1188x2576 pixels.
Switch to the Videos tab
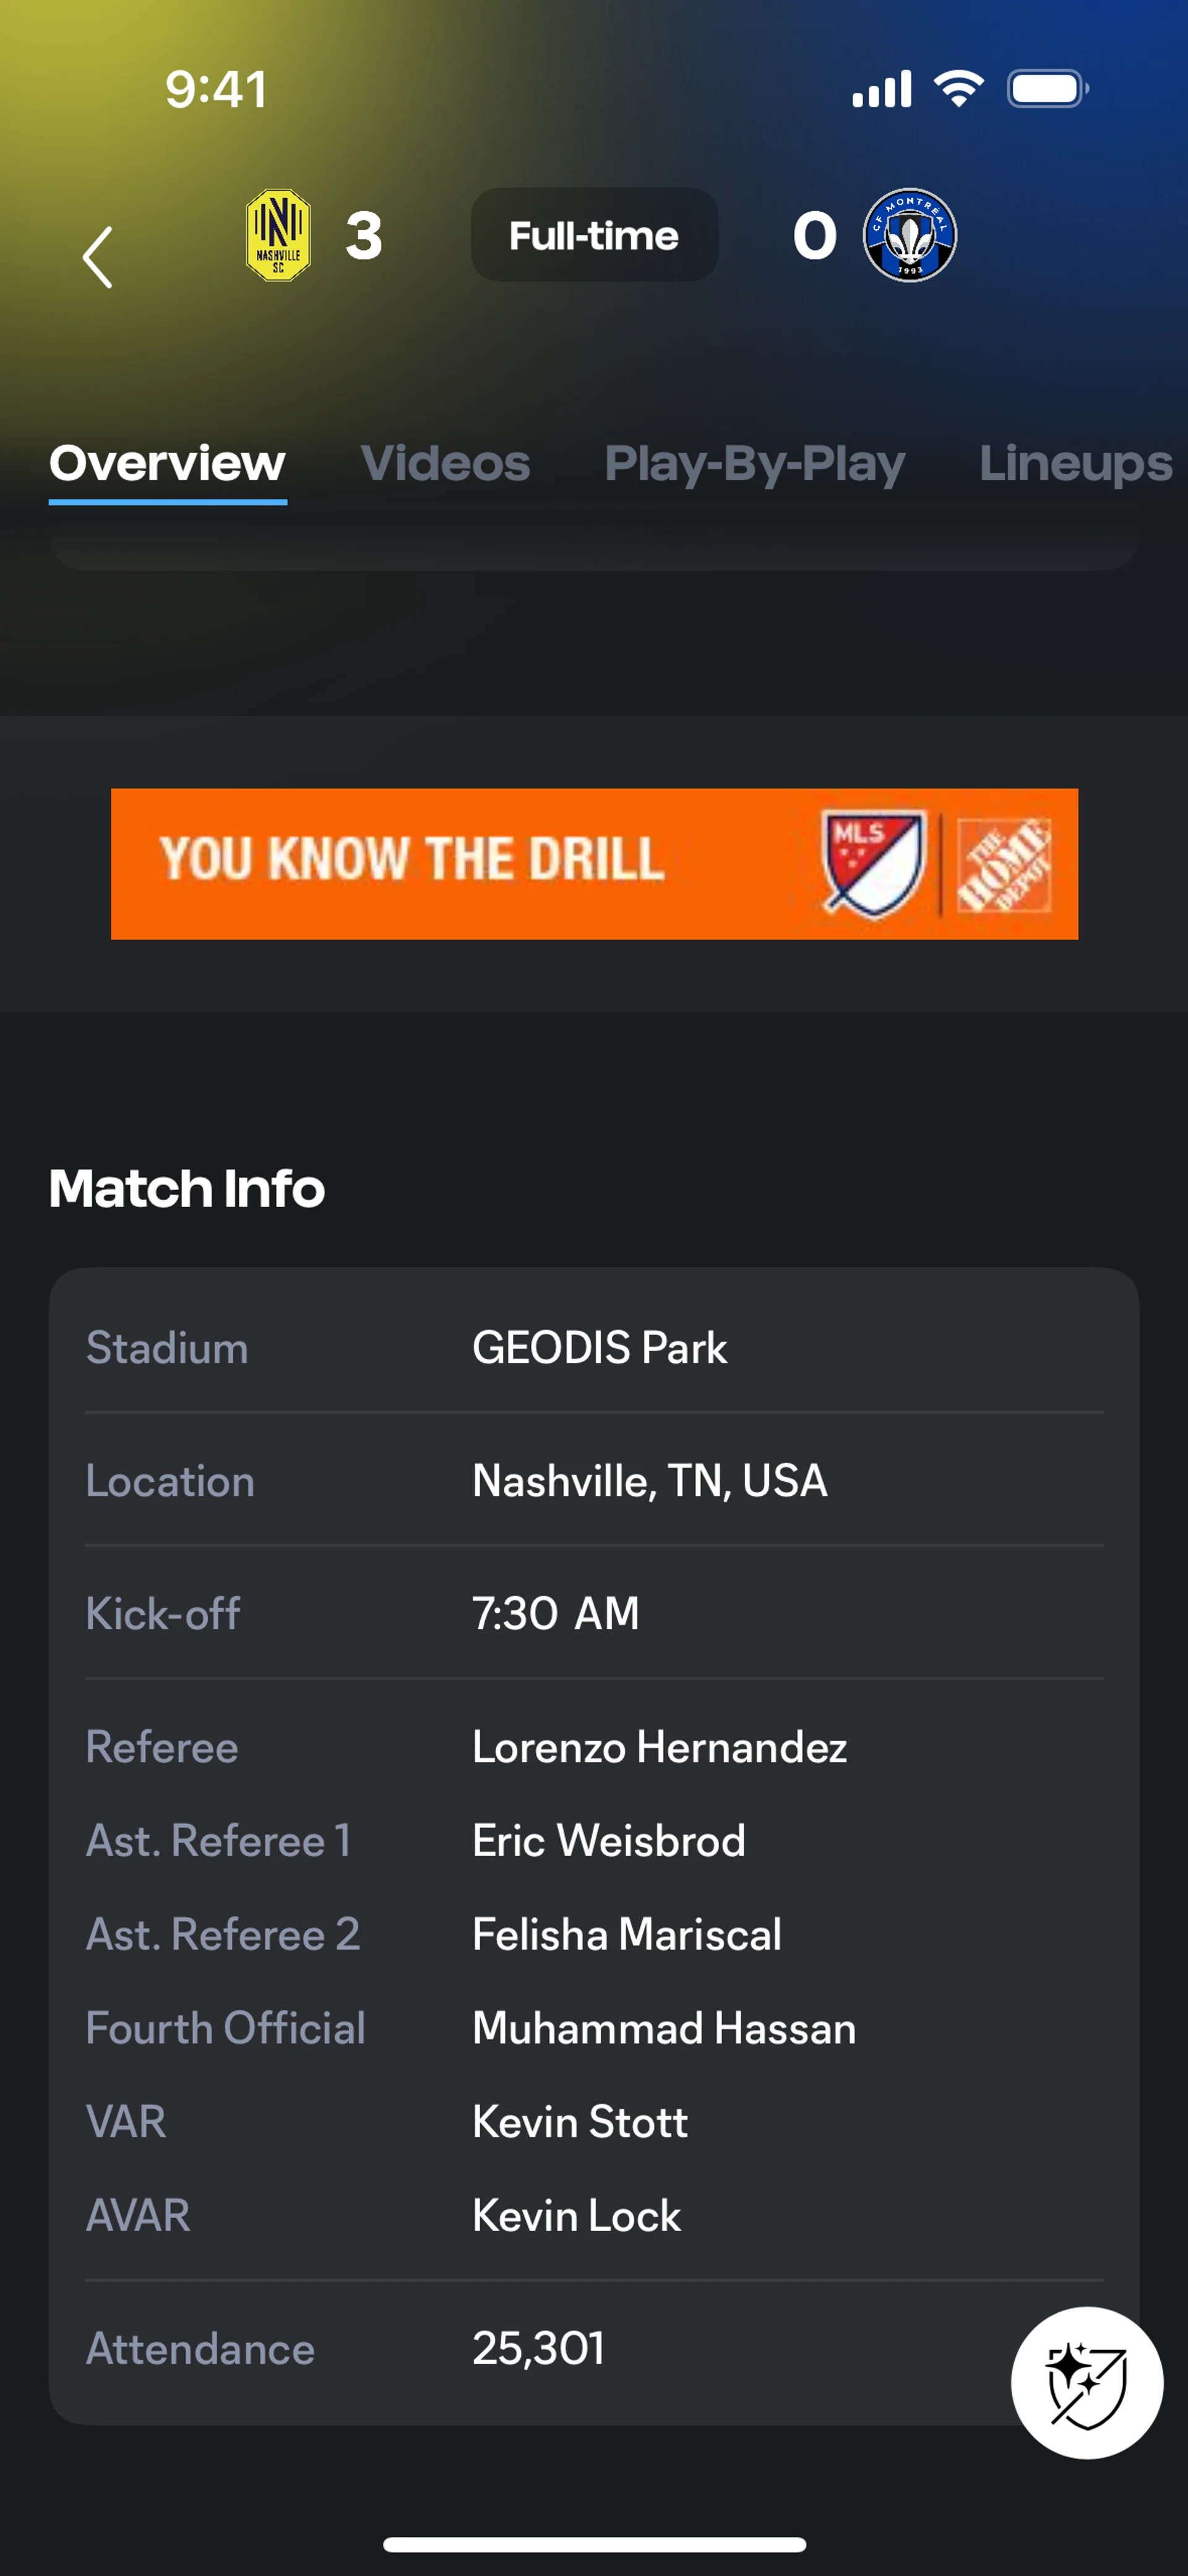click(445, 464)
